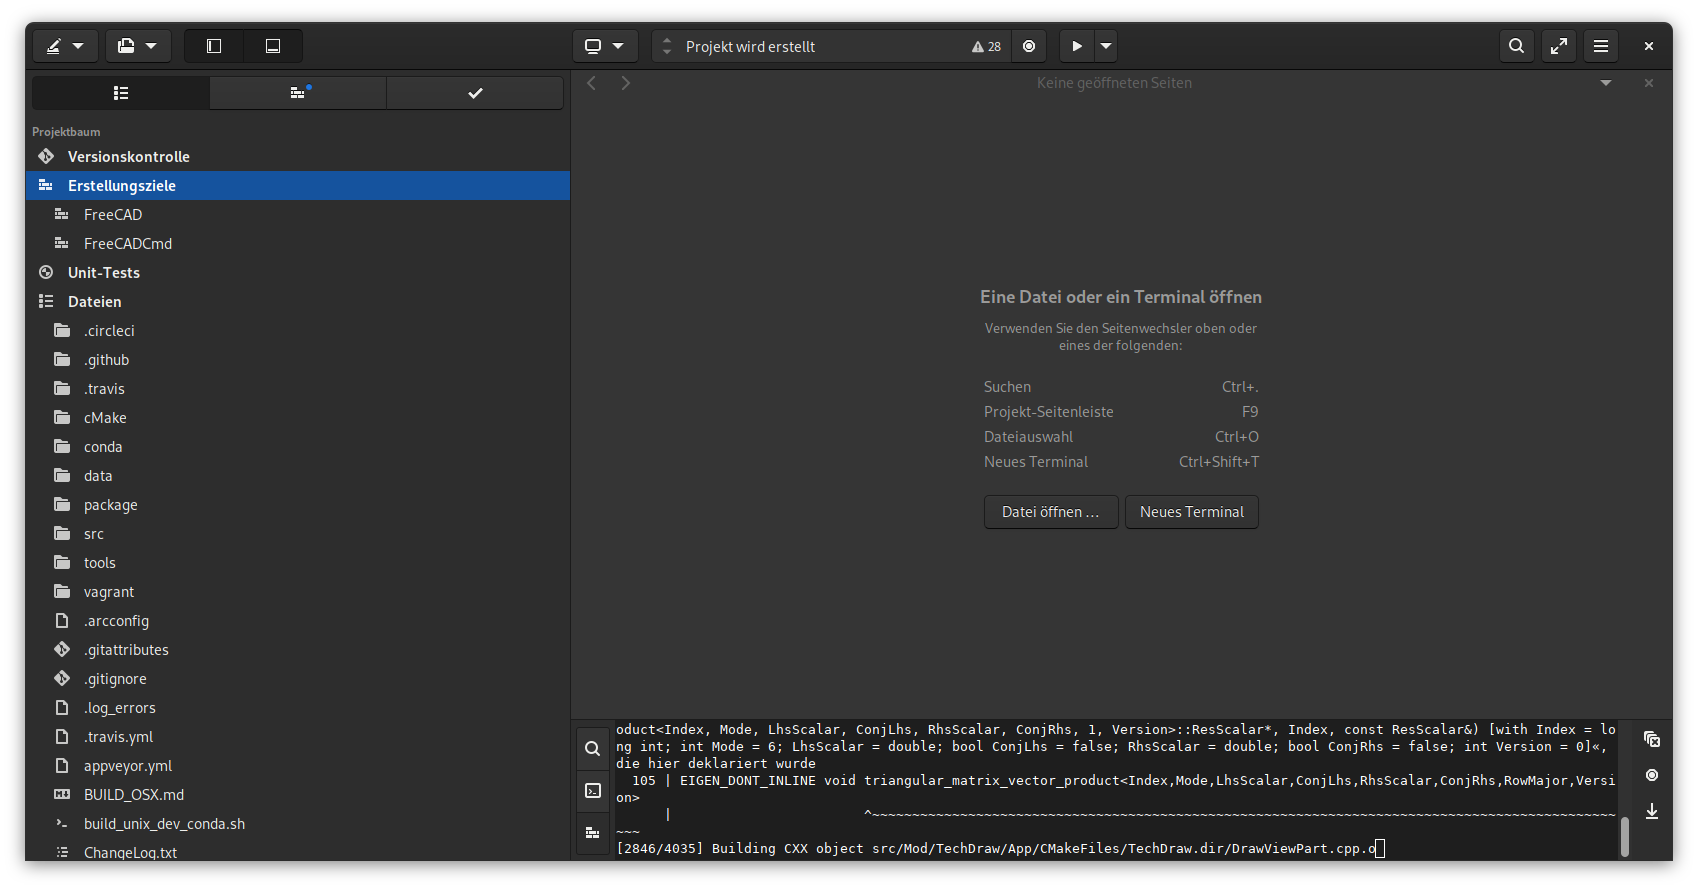1698x889 pixels.
Task: Click the Suchen shortcut row
Action: click(x=1121, y=387)
